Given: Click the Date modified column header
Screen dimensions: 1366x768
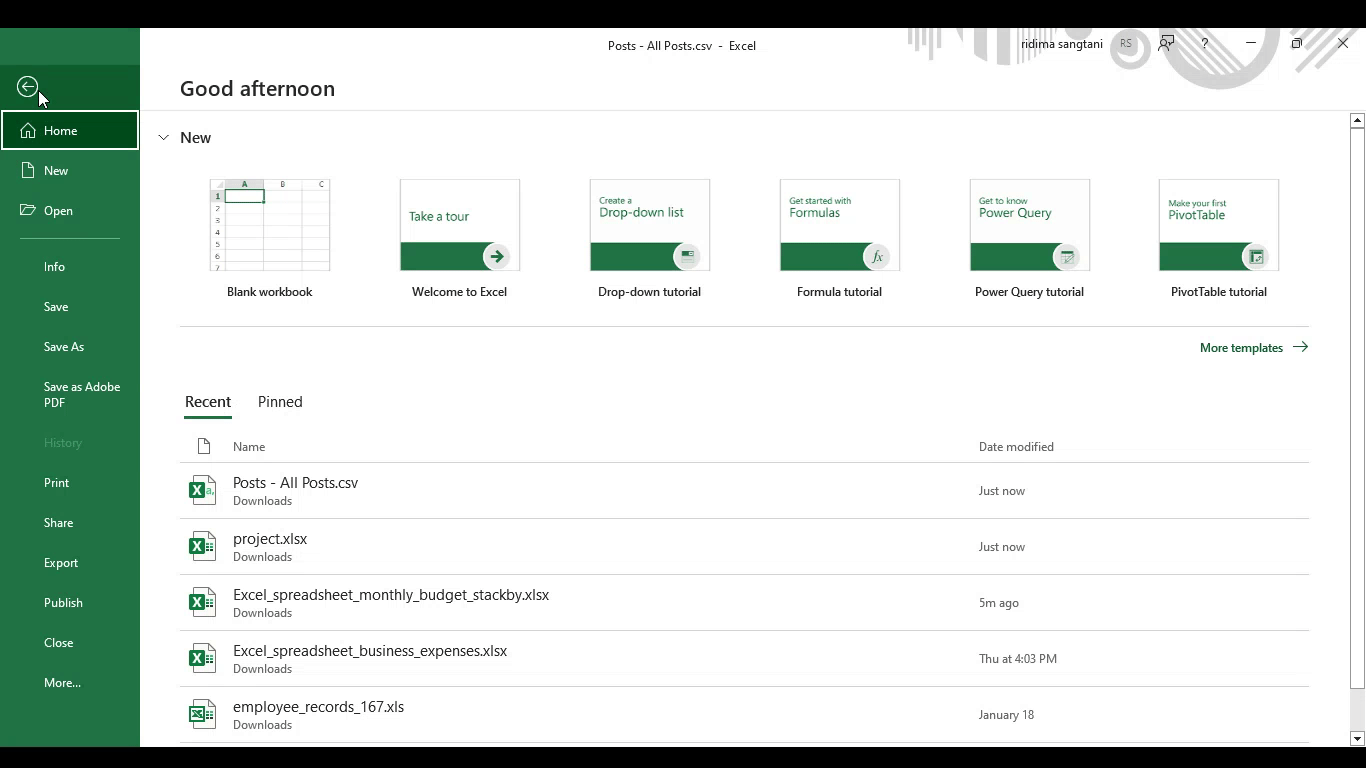Looking at the screenshot, I should click(1016, 447).
